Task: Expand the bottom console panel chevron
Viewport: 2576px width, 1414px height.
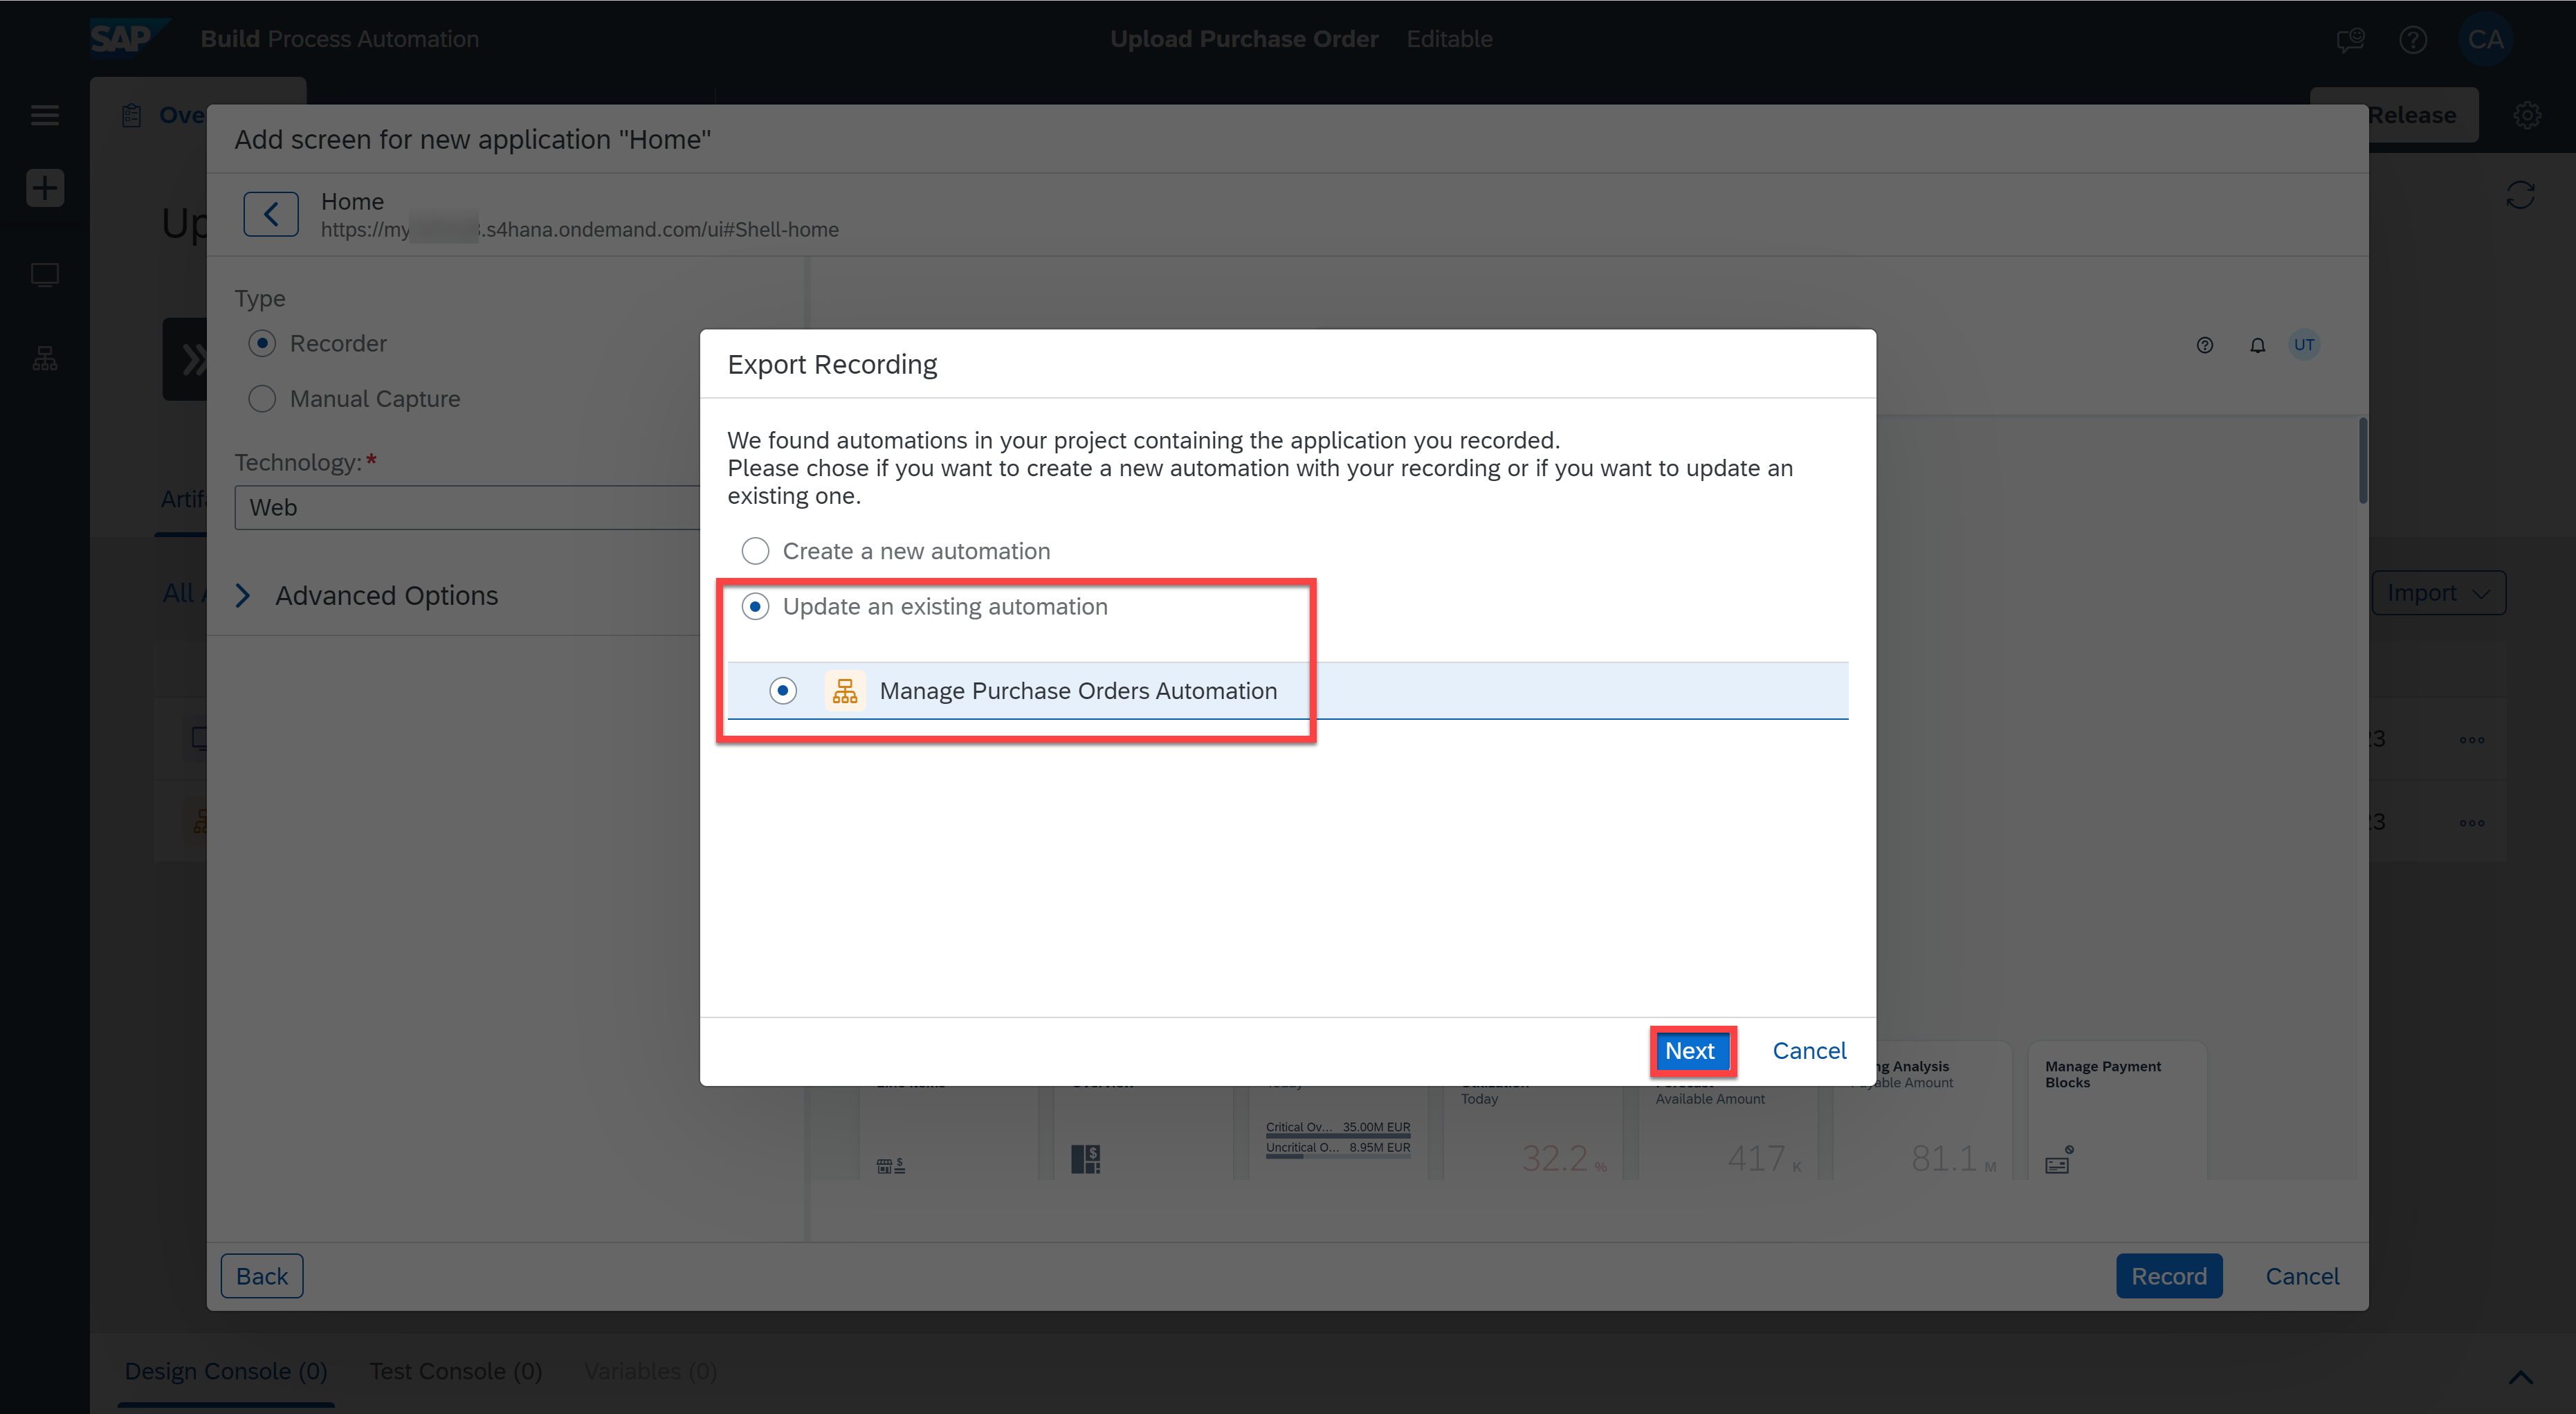Action: pyautogui.click(x=2520, y=1377)
